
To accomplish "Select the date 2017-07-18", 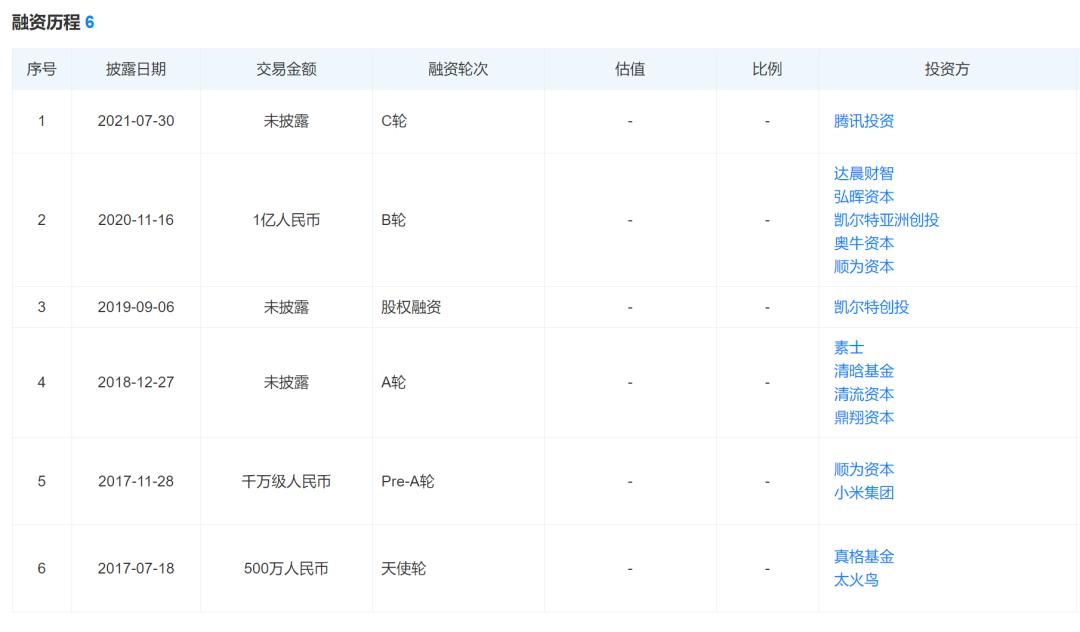I will [x=136, y=569].
